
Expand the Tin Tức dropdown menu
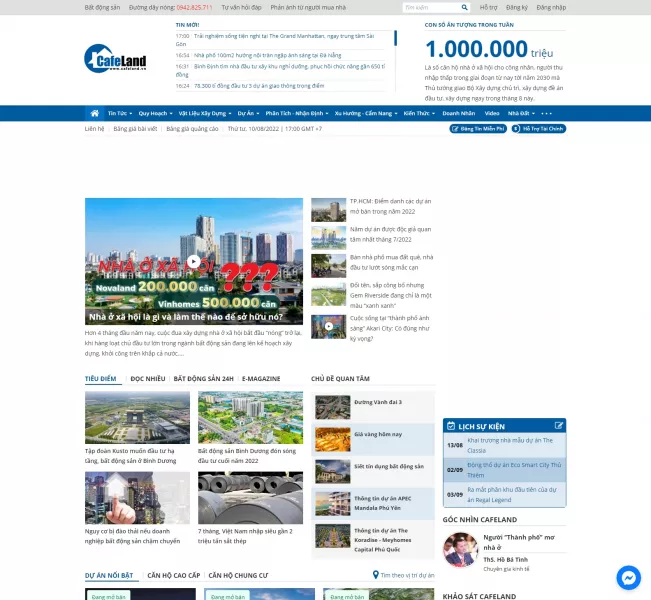pyautogui.click(x=120, y=113)
